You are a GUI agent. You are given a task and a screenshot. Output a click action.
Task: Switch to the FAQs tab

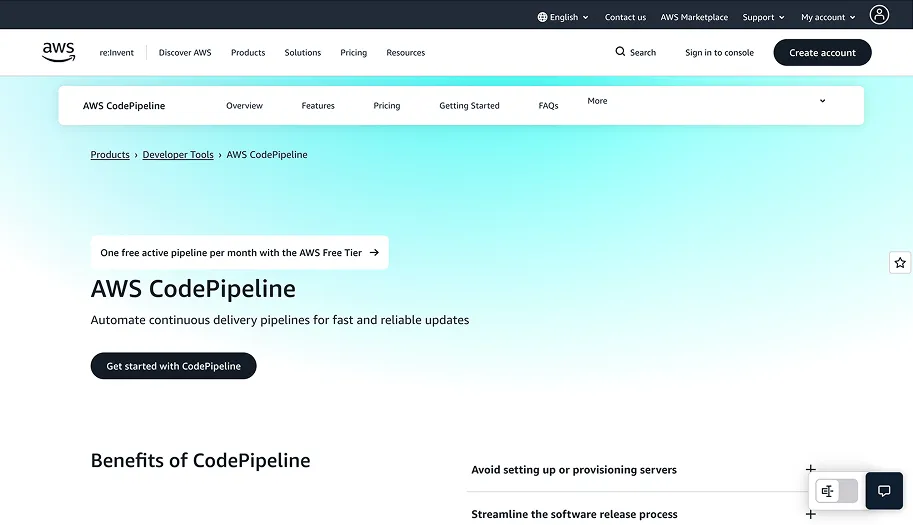click(x=548, y=105)
